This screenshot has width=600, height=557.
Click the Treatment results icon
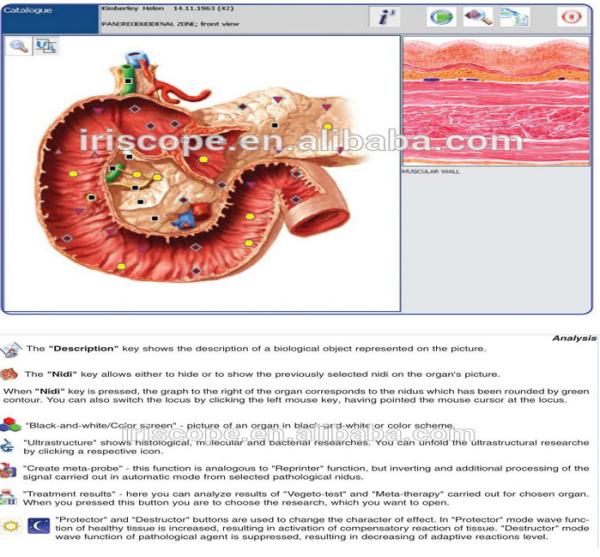pos(8,497)
